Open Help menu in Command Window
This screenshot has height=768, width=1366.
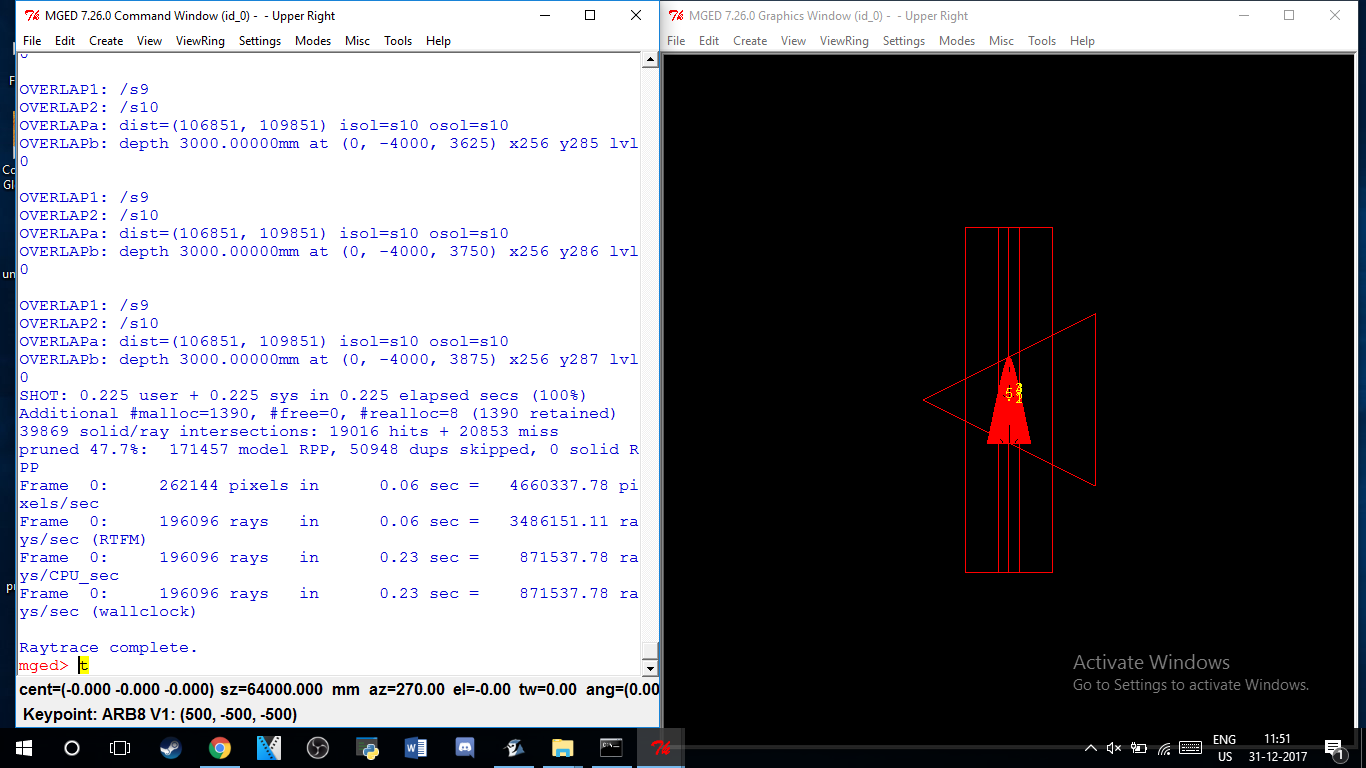point(438,41)
